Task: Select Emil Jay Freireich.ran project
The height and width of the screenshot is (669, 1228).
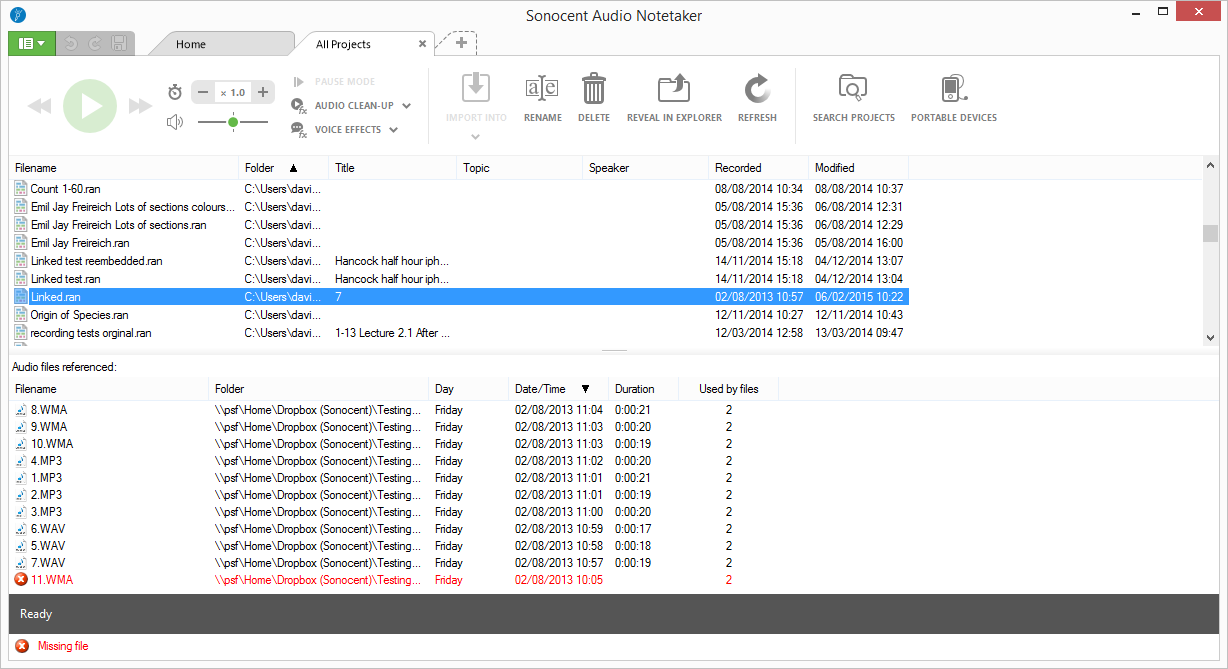Action: tap(459, 243)
